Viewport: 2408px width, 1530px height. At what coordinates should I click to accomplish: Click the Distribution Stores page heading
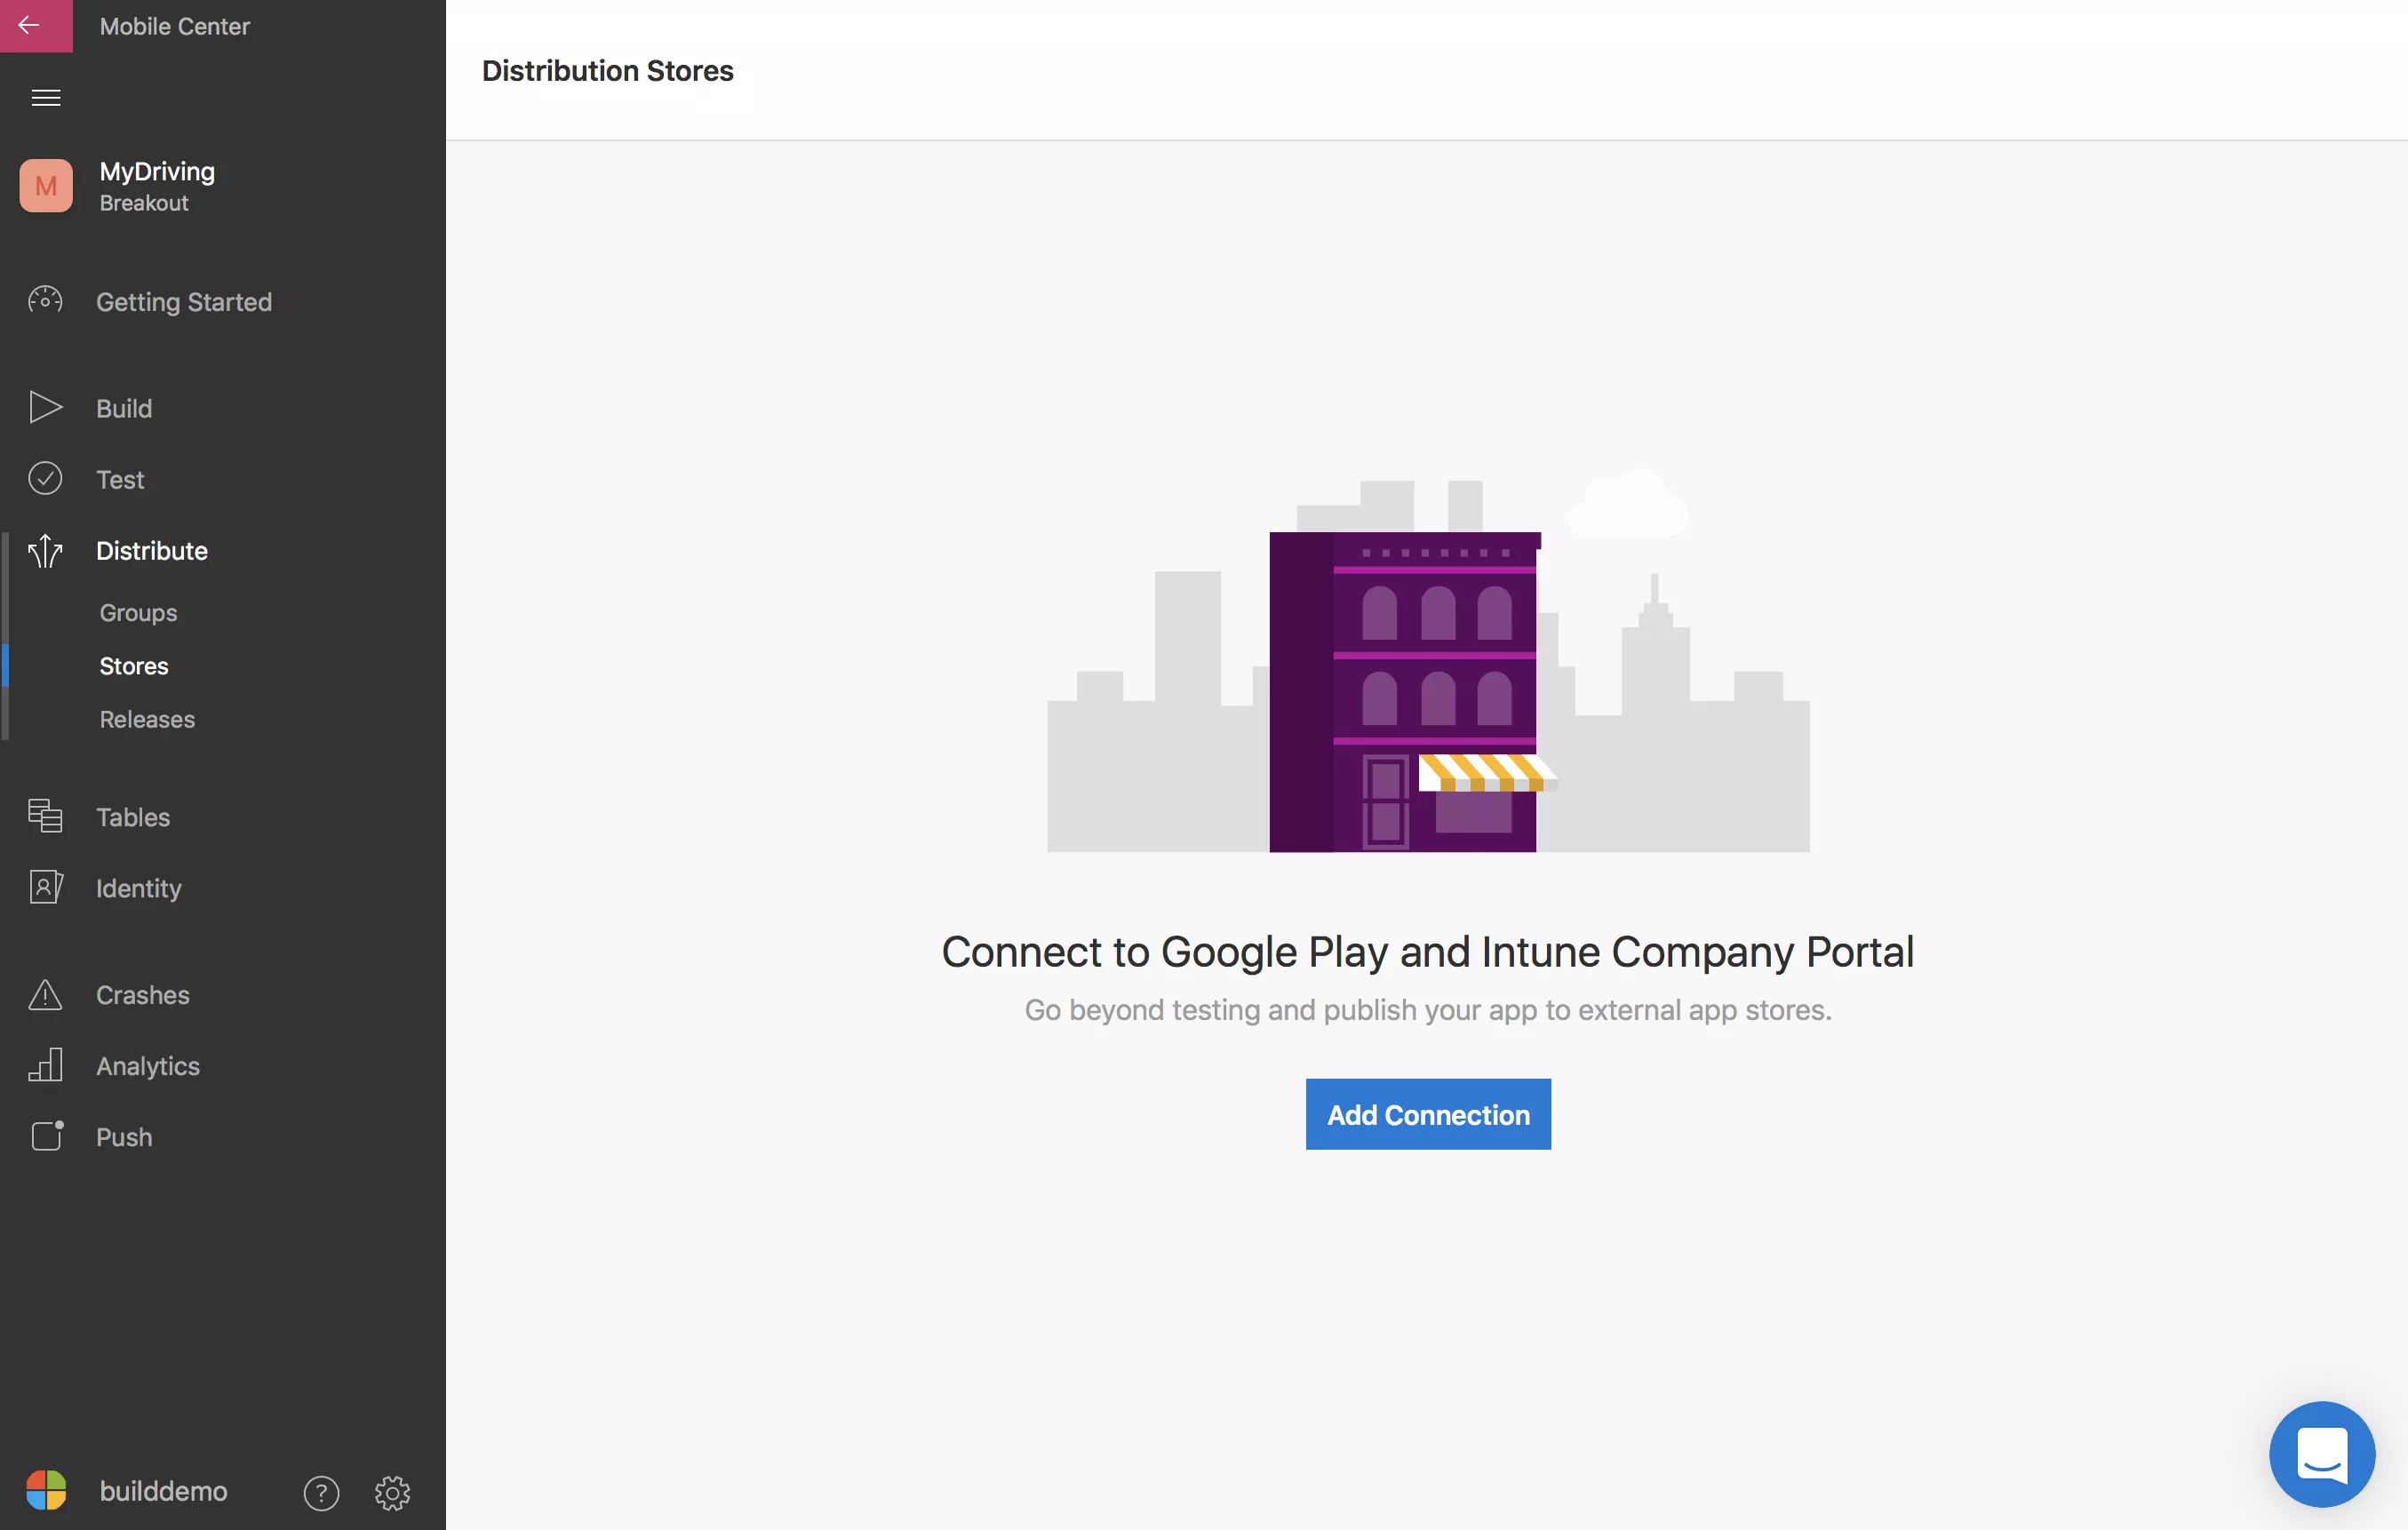click(608, 70)
